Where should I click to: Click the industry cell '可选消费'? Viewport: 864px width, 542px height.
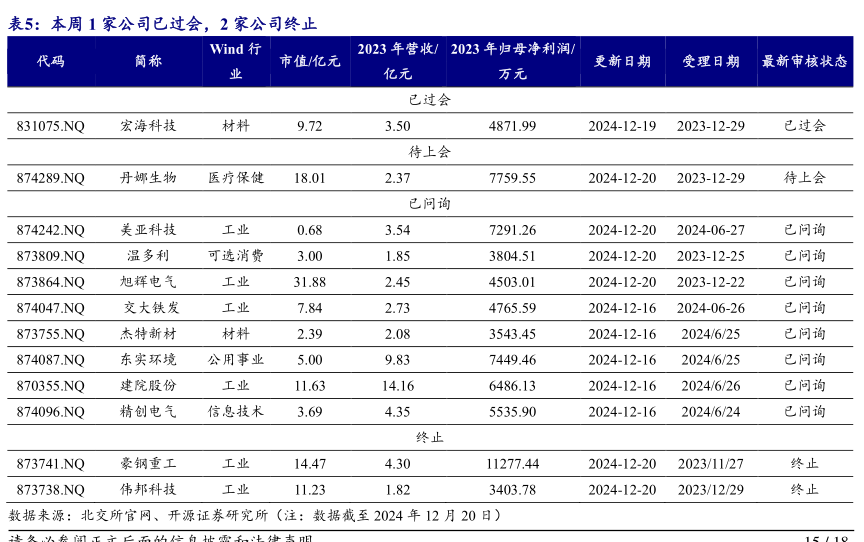coord(236,256)
